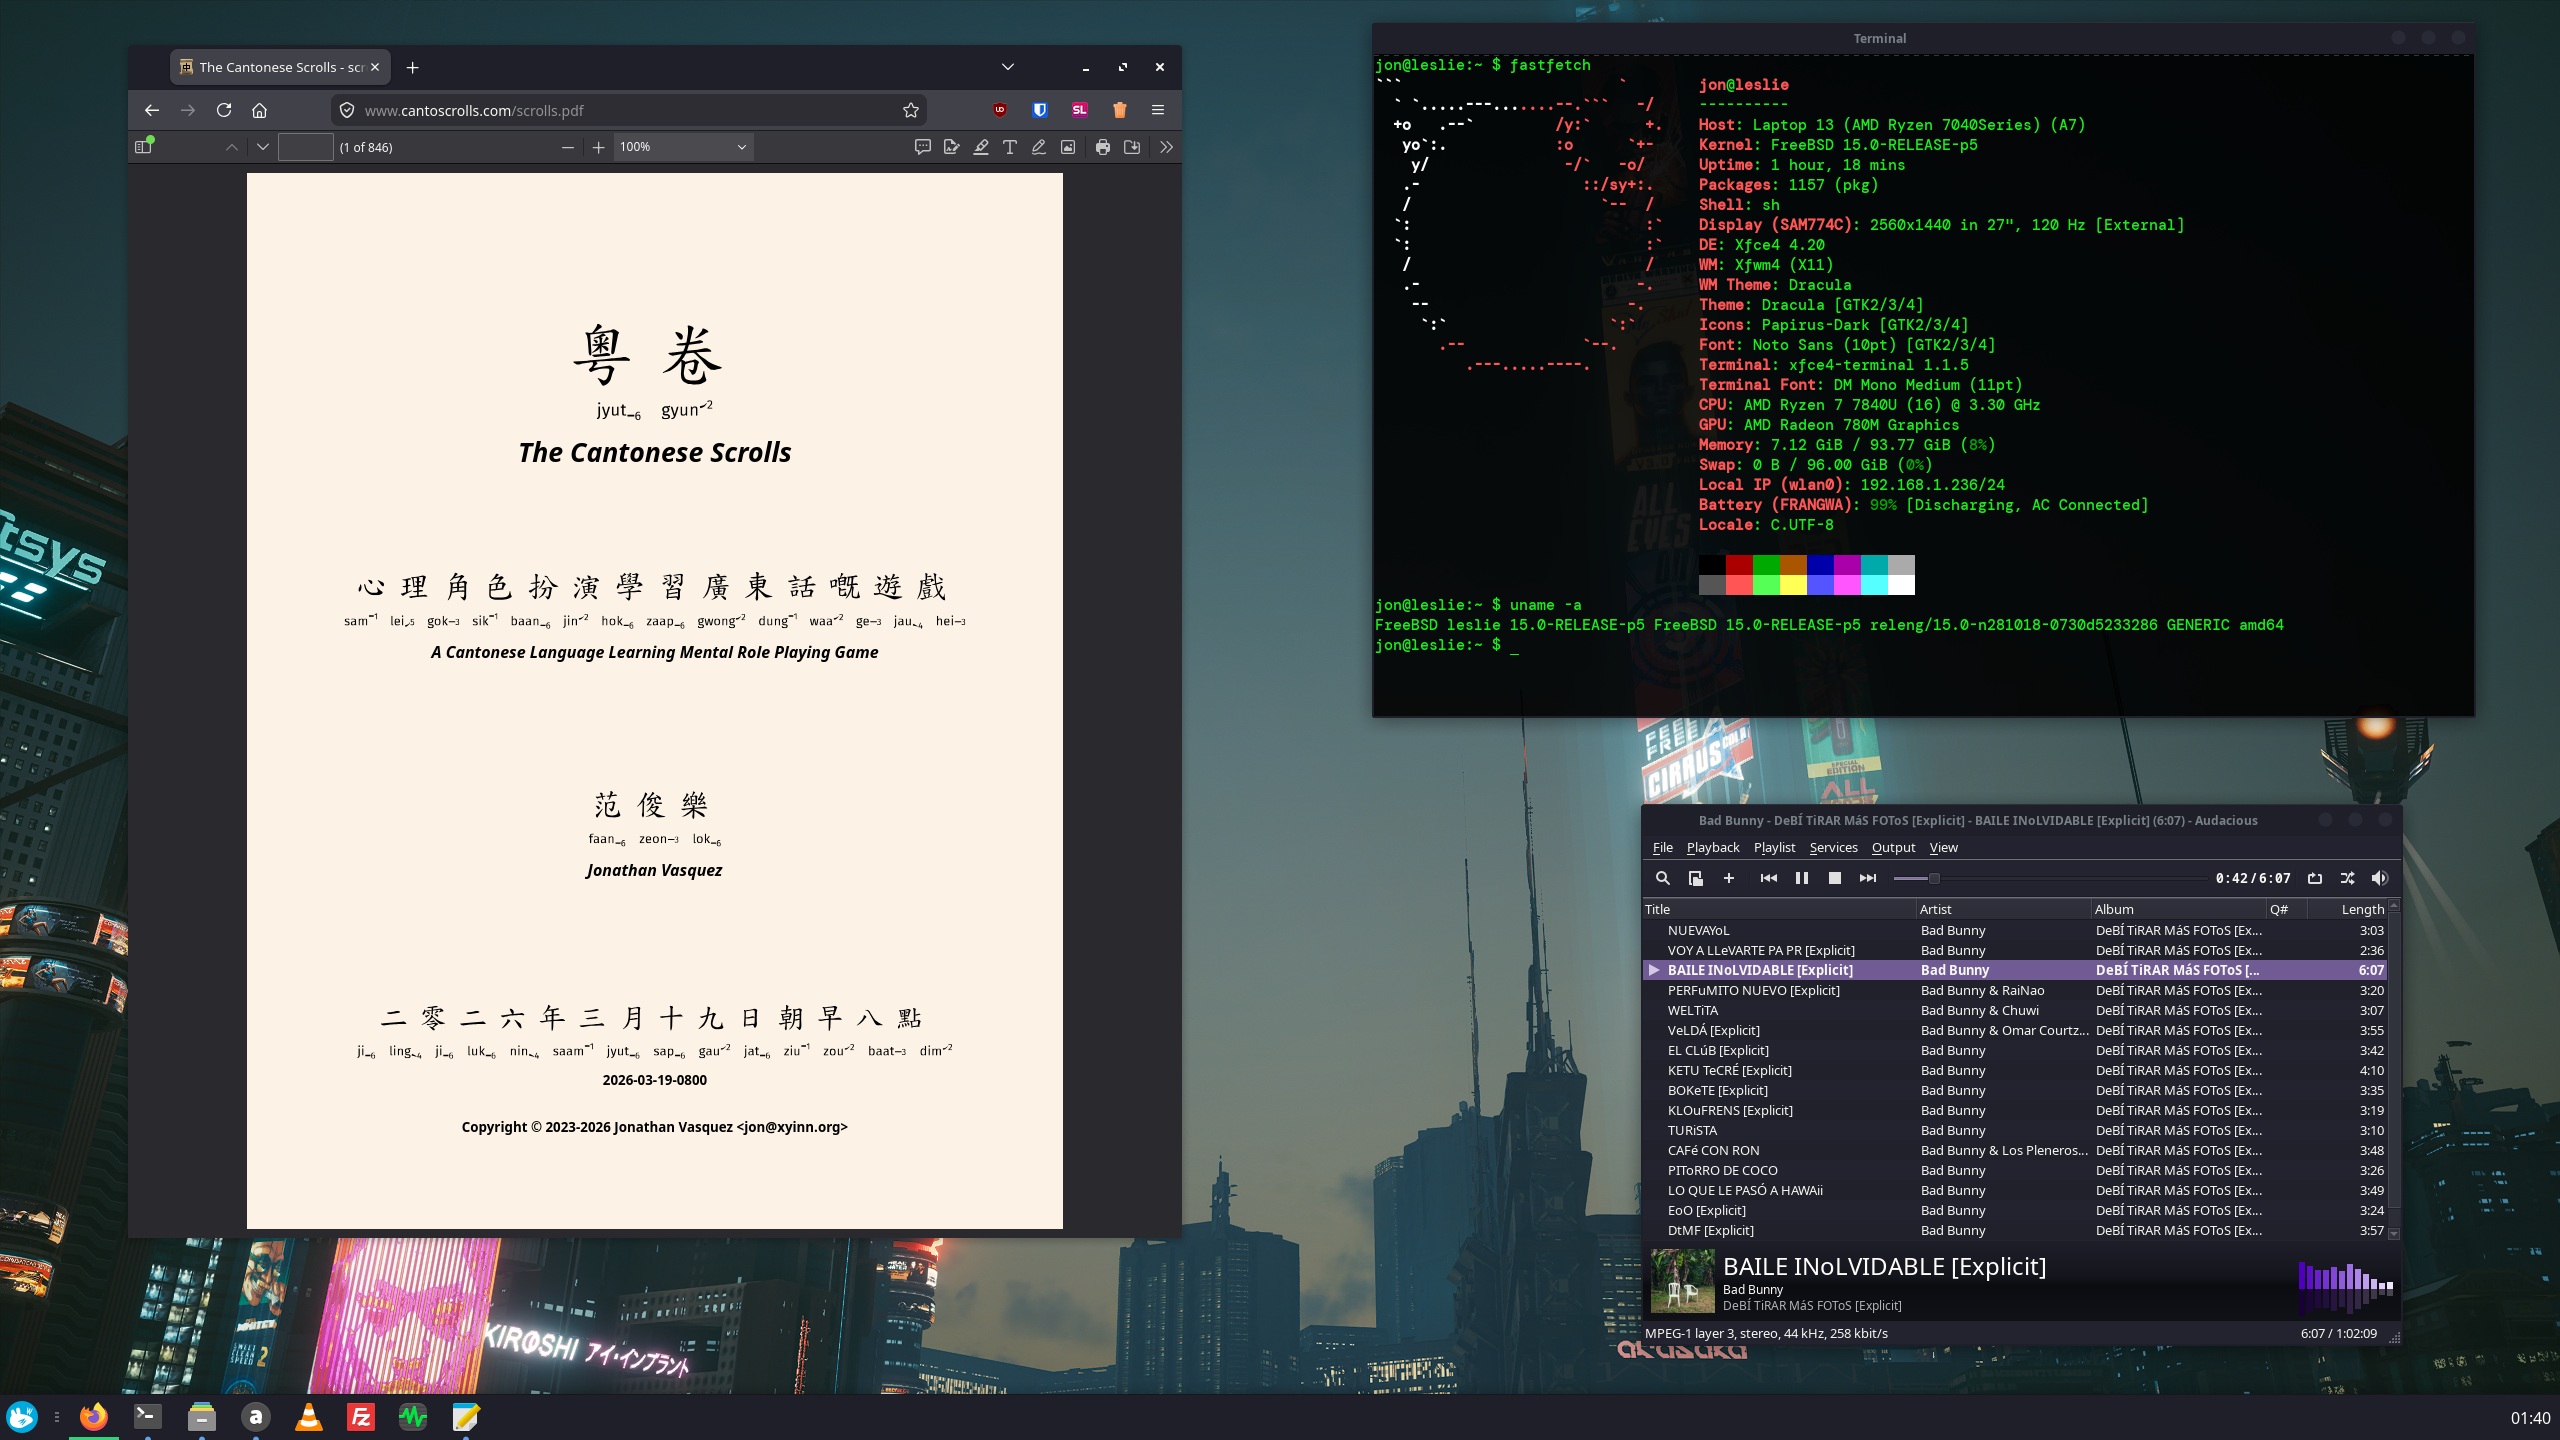2560x1440 pixels.
Task: Click the PDF highlight tool icon
Action: [x=981, y=147]
